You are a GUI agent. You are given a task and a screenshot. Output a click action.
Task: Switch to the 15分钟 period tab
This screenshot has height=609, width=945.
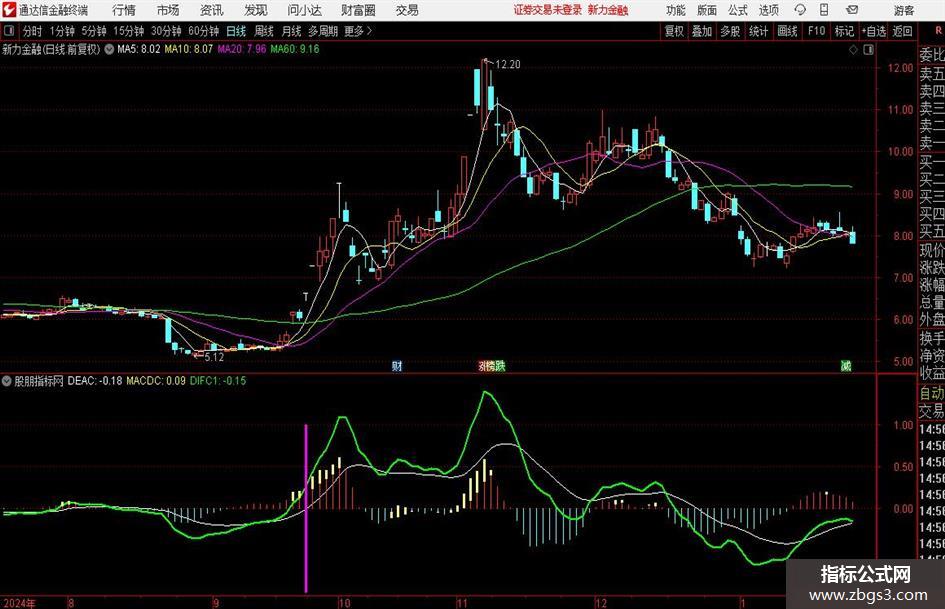pyautogui.click(x=128, y=31)
